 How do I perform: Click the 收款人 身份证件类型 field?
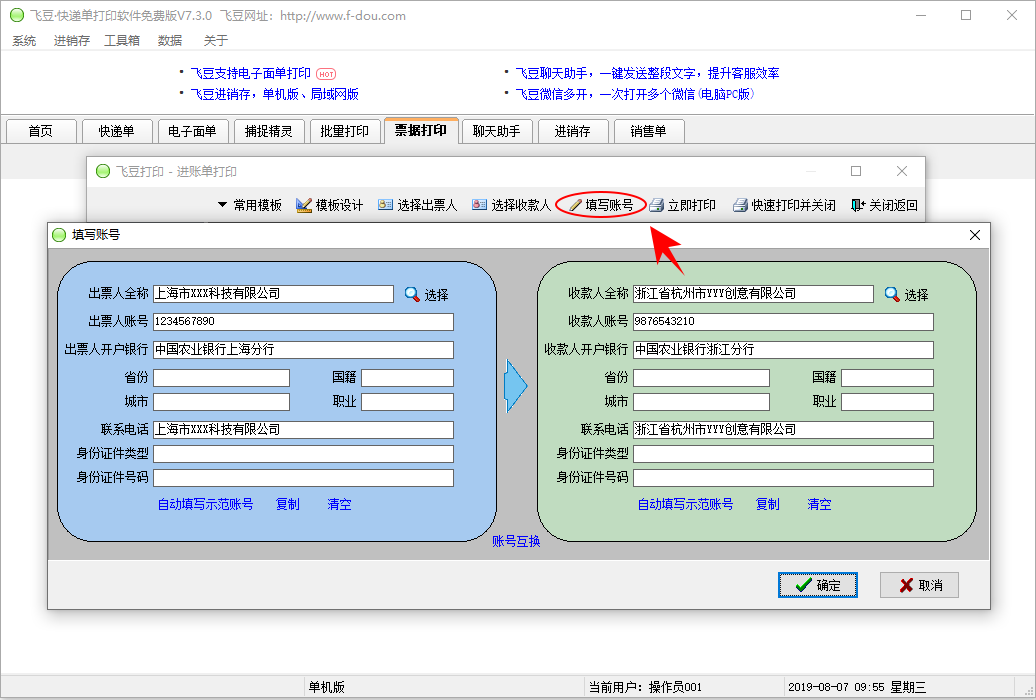tap(783, 453)
